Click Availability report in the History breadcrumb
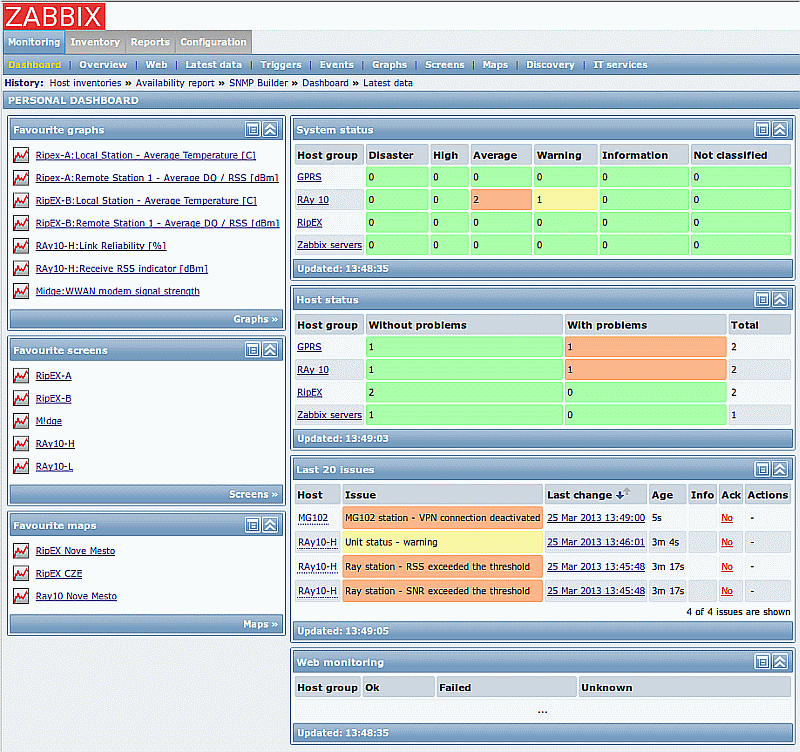 (175, 83)
